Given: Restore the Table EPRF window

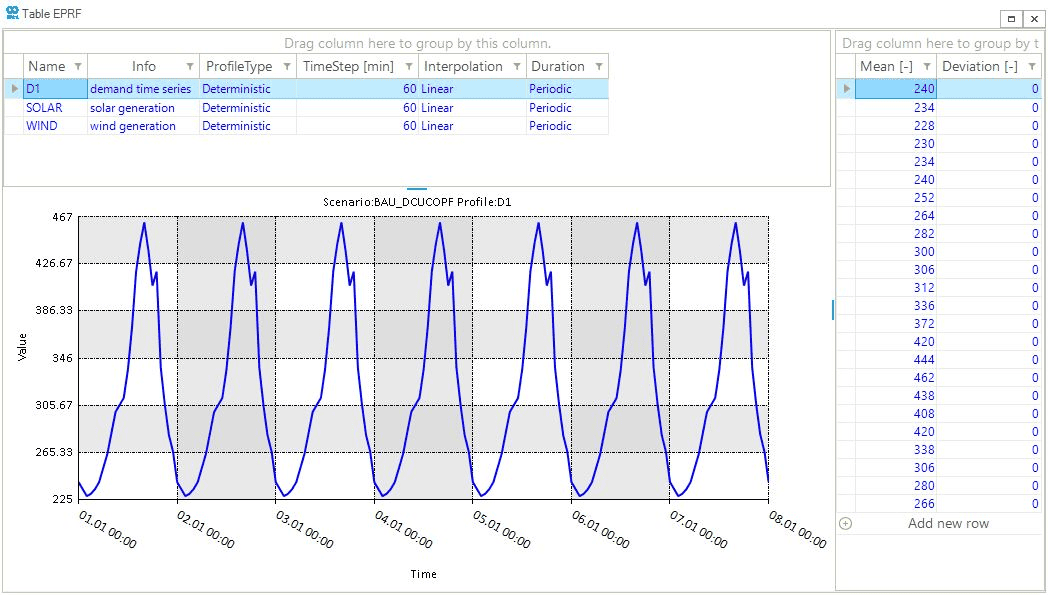Looking at the screenshot, I should click(1012, 18).
